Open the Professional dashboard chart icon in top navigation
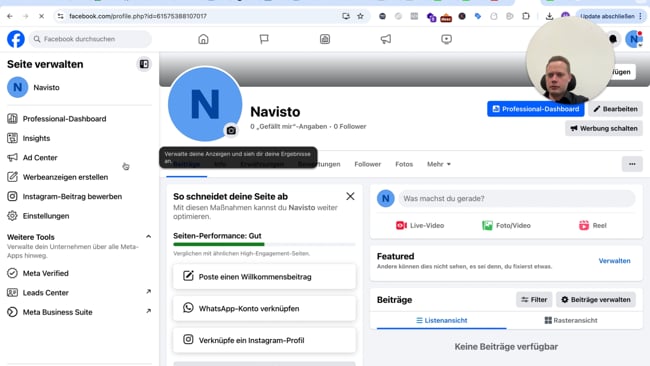 pos(325,39)
